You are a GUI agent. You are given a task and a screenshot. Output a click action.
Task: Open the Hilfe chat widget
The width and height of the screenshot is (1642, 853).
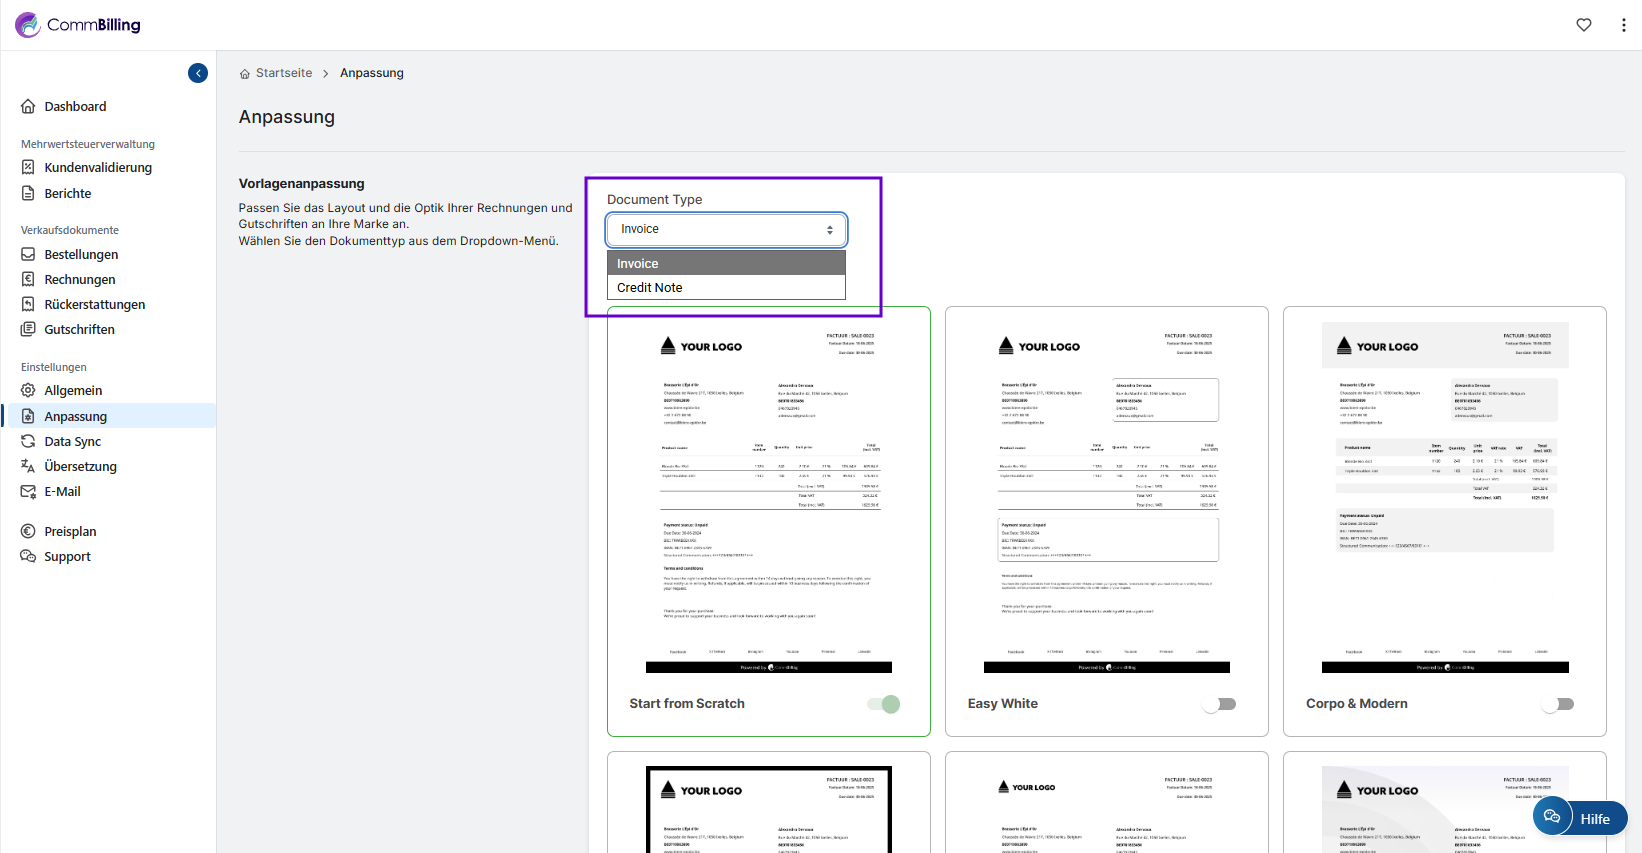(x=1580, y=818)
